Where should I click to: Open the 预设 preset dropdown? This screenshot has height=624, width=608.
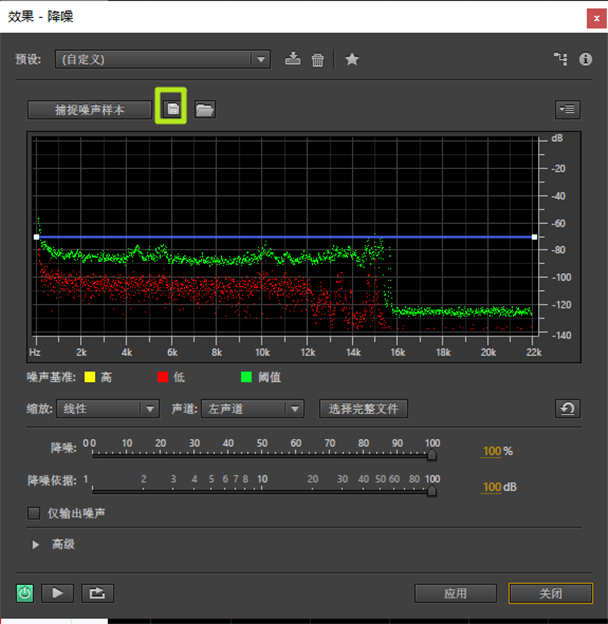click(x=163, y=59)
